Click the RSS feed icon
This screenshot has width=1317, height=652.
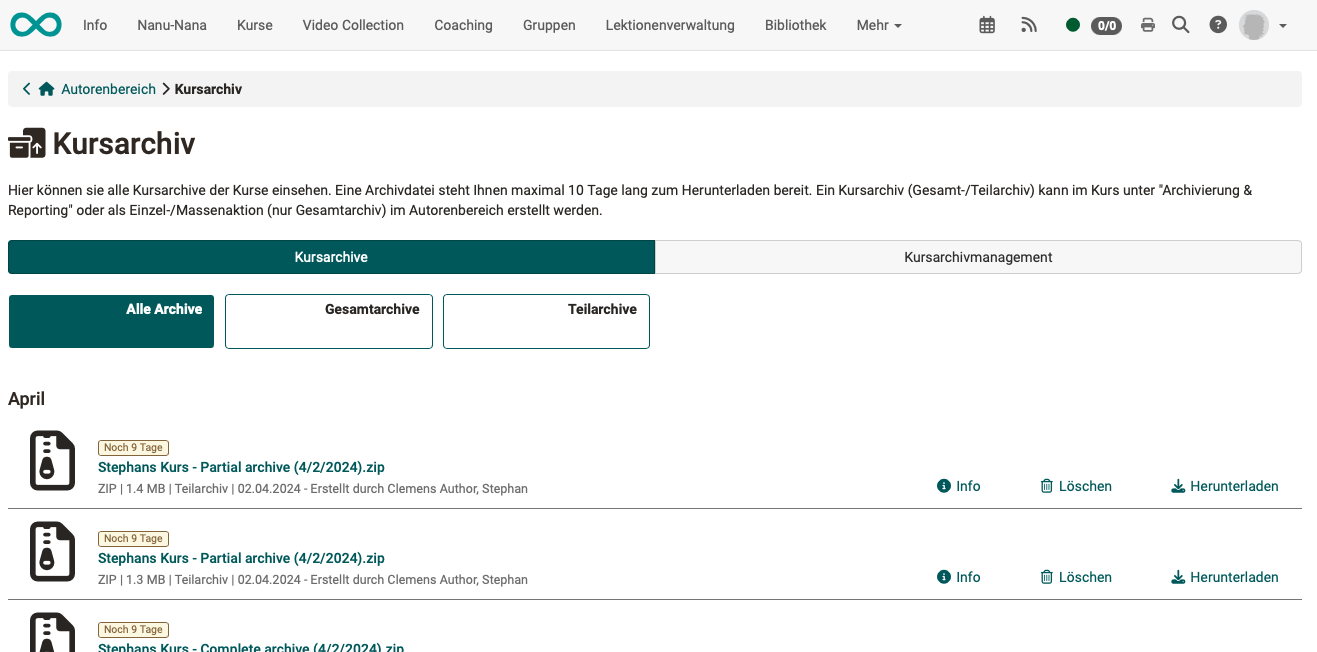click(1029, 25)
